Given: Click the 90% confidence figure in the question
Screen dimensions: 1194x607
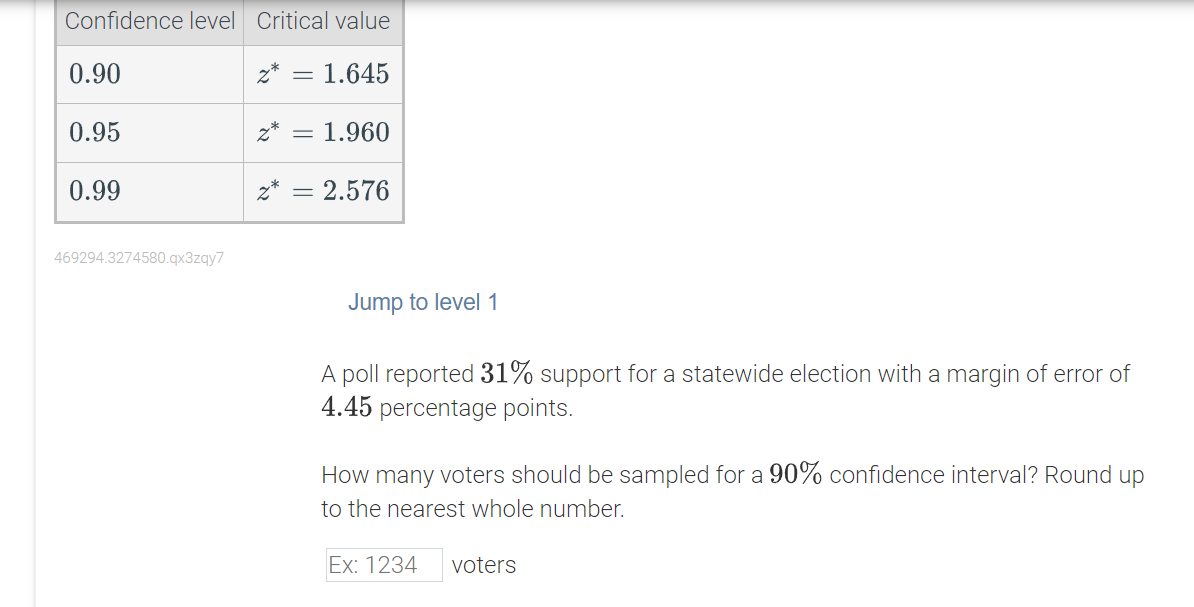Looking at the screenshot, I should [796, 475].
